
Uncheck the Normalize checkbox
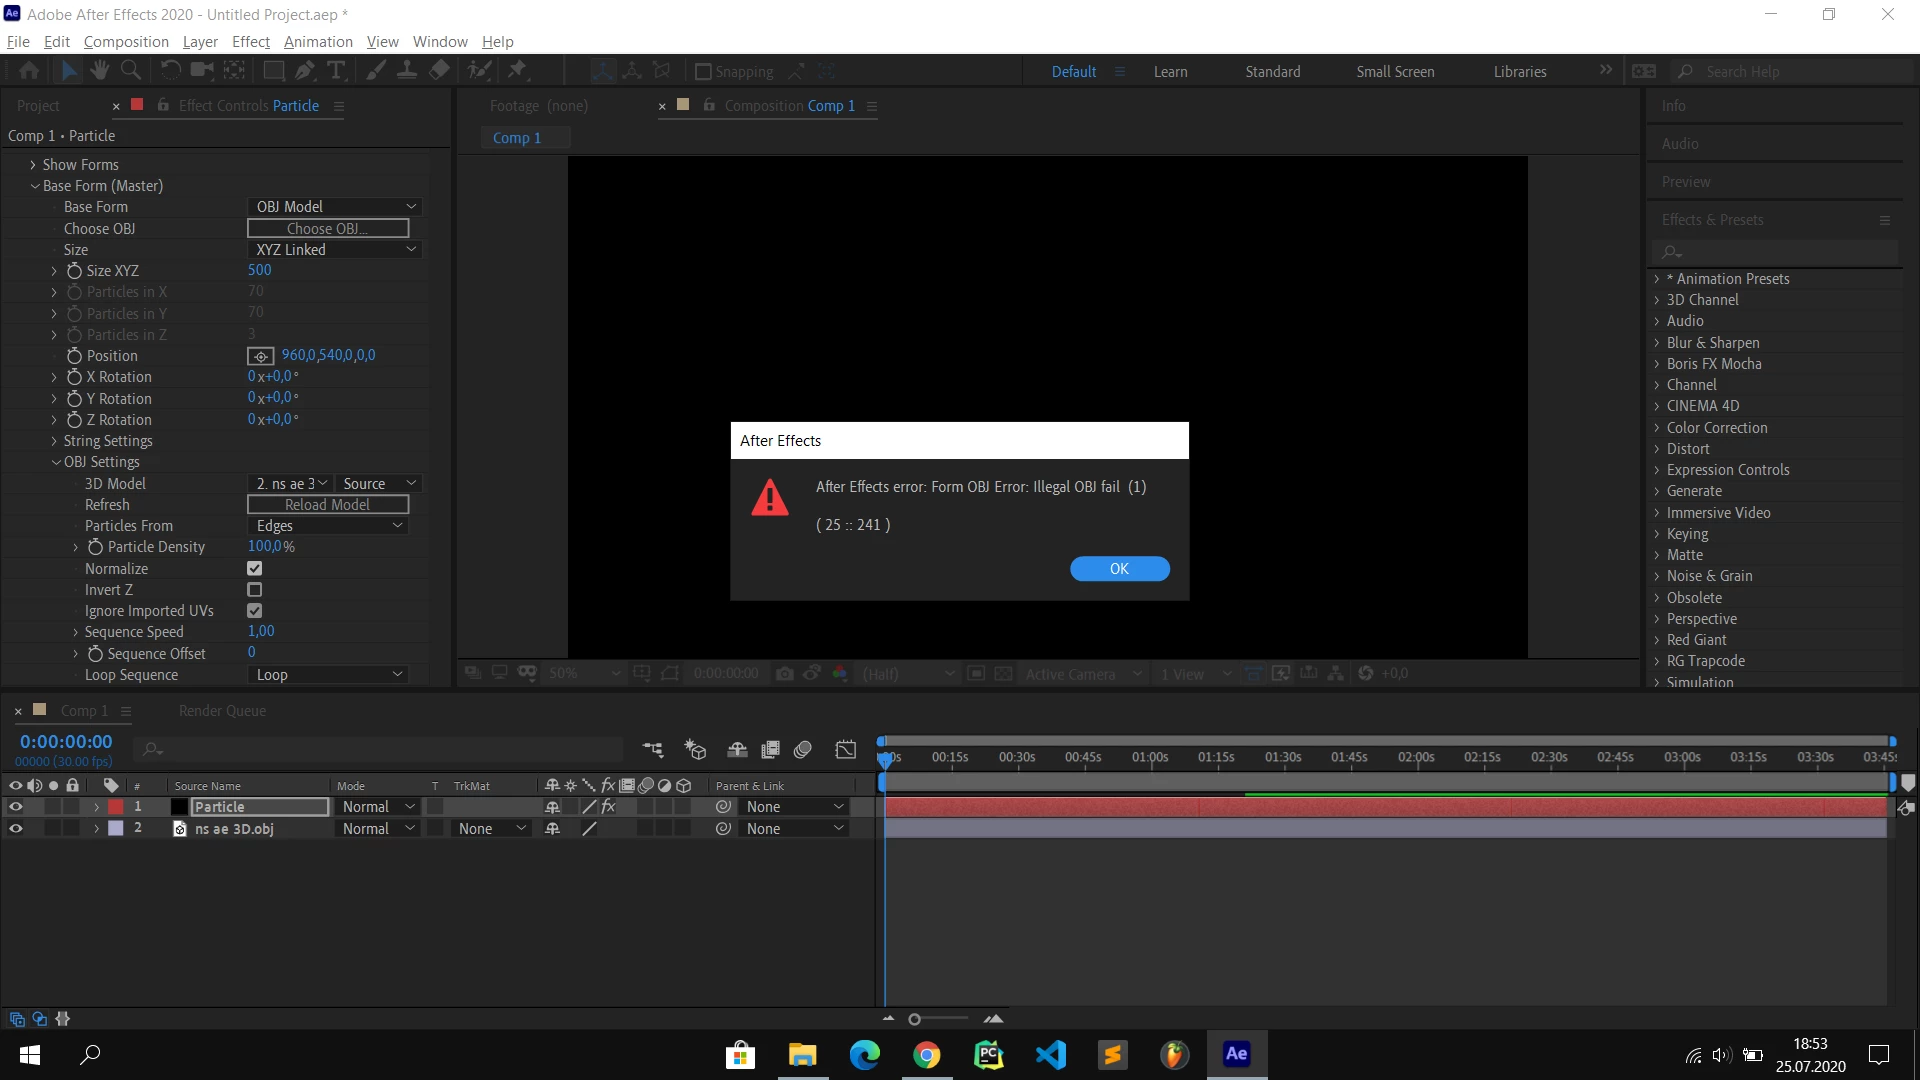pyautogui.click(x=255, y=568)
